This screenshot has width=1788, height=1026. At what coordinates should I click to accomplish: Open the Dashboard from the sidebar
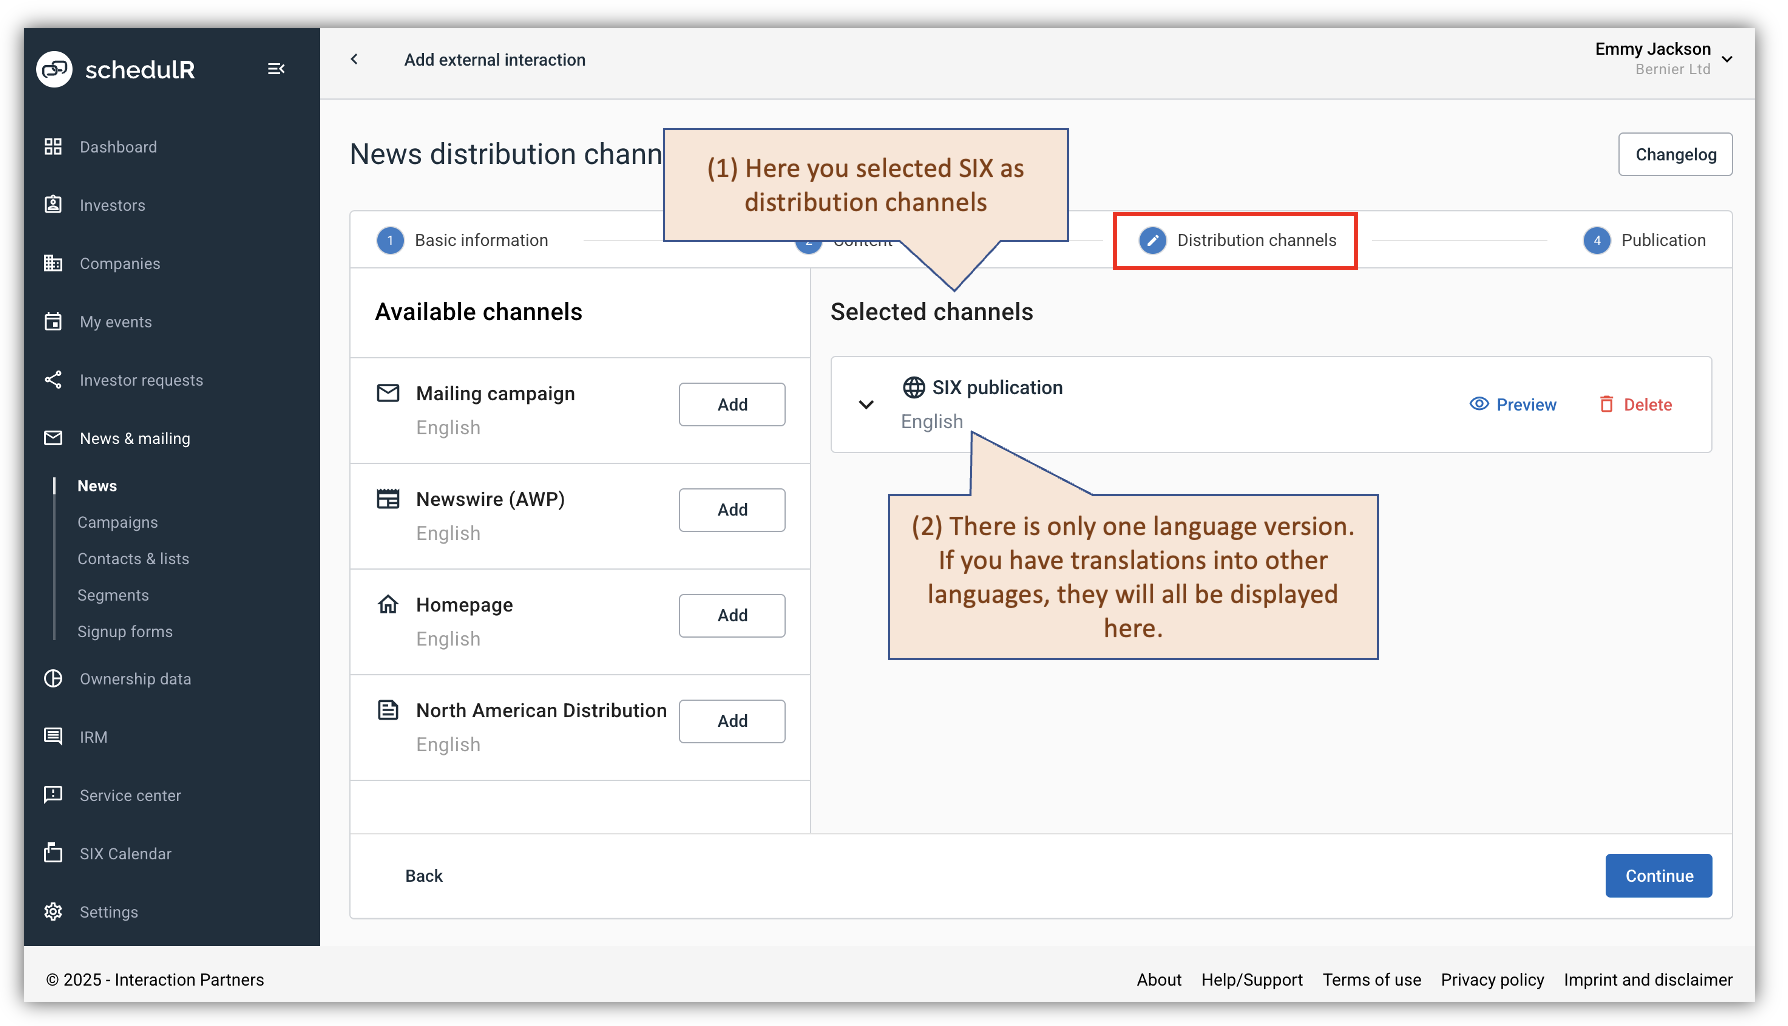117,146
